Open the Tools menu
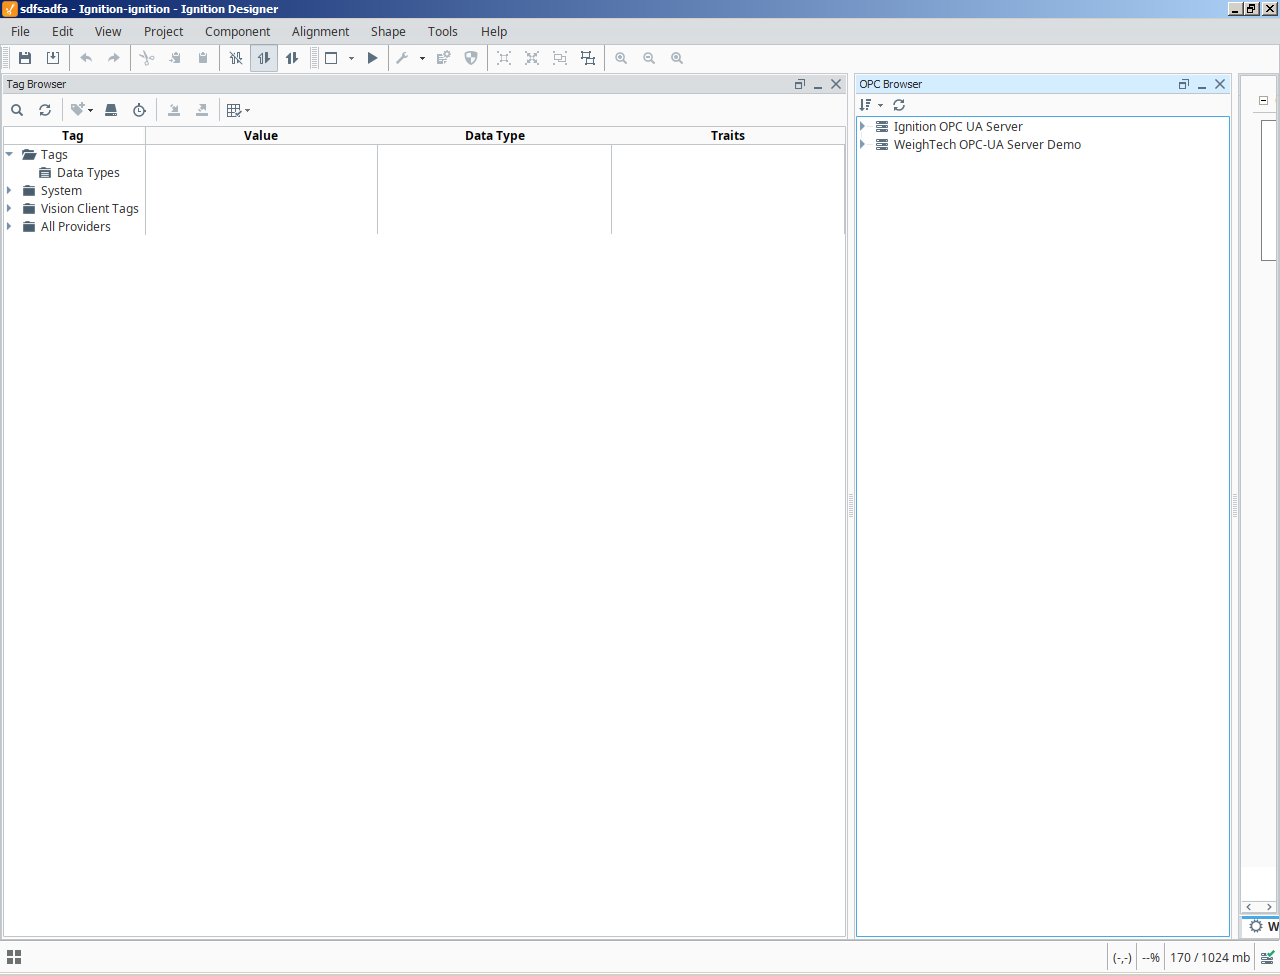Image resolution: width=1280 pixels, height=976 pixels. coord(442,31)
